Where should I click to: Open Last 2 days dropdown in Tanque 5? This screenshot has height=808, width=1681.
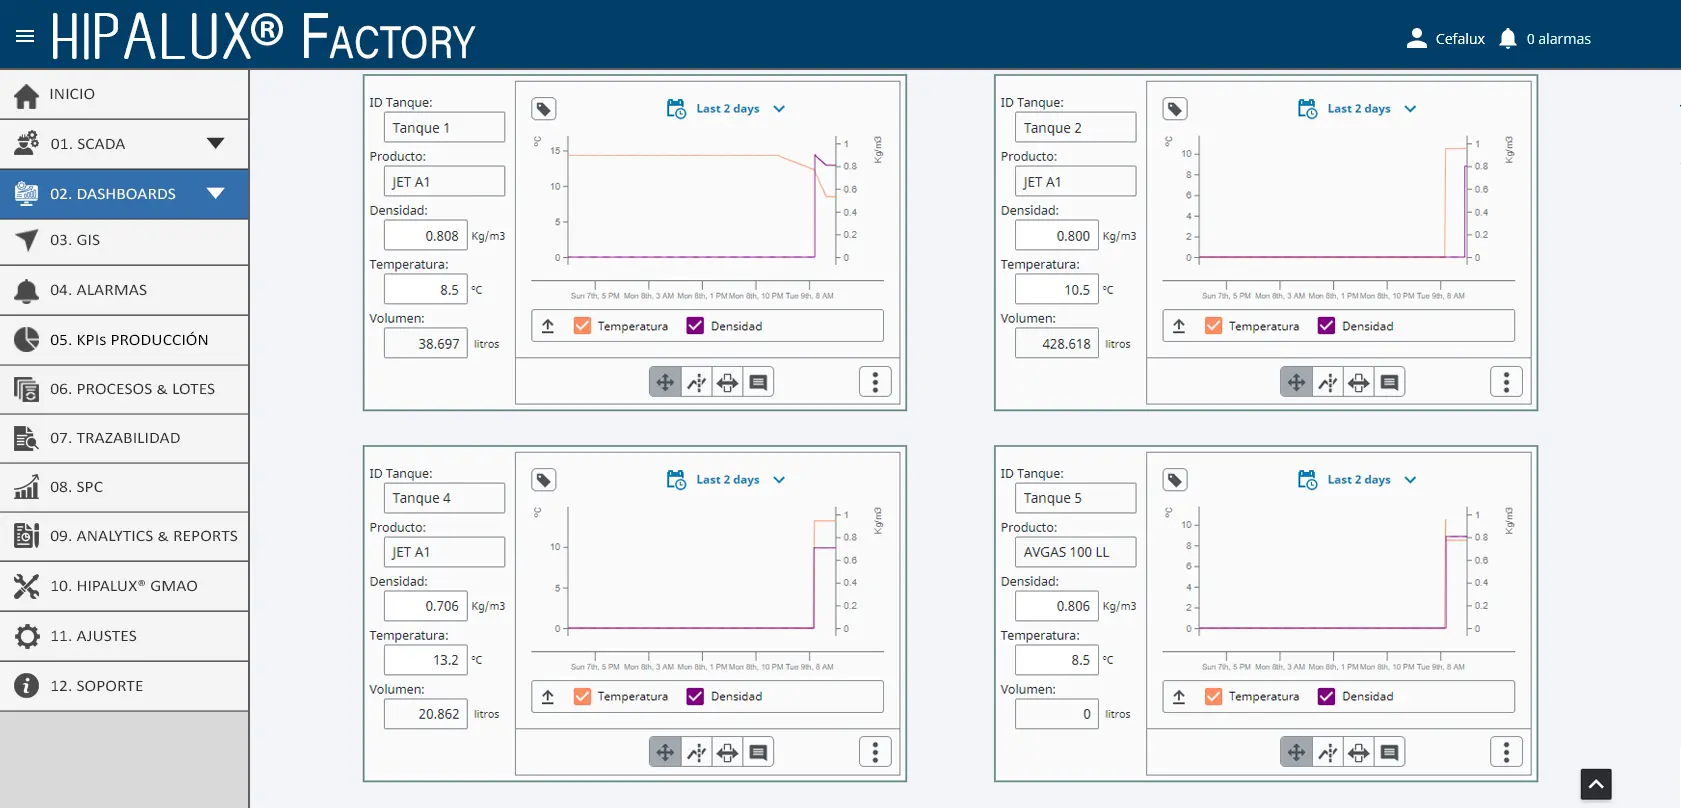click(x=1358, y=480)
